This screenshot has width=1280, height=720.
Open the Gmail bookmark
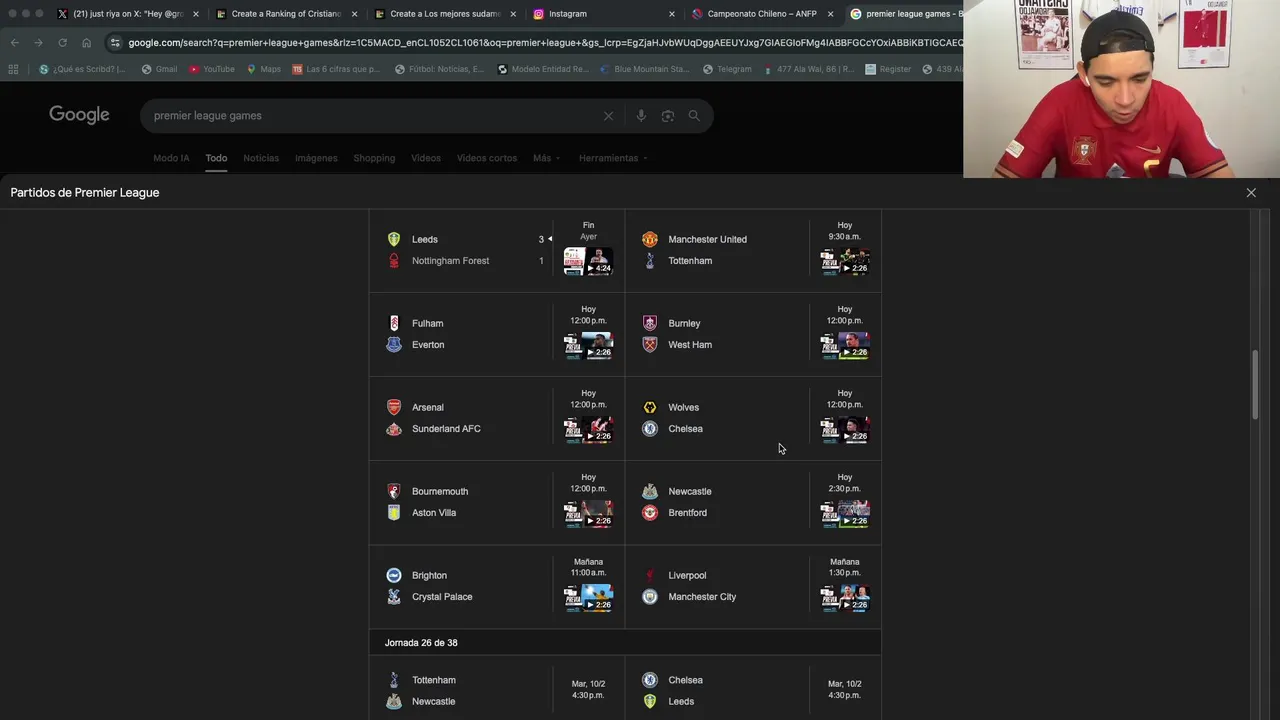pos(160,69)
